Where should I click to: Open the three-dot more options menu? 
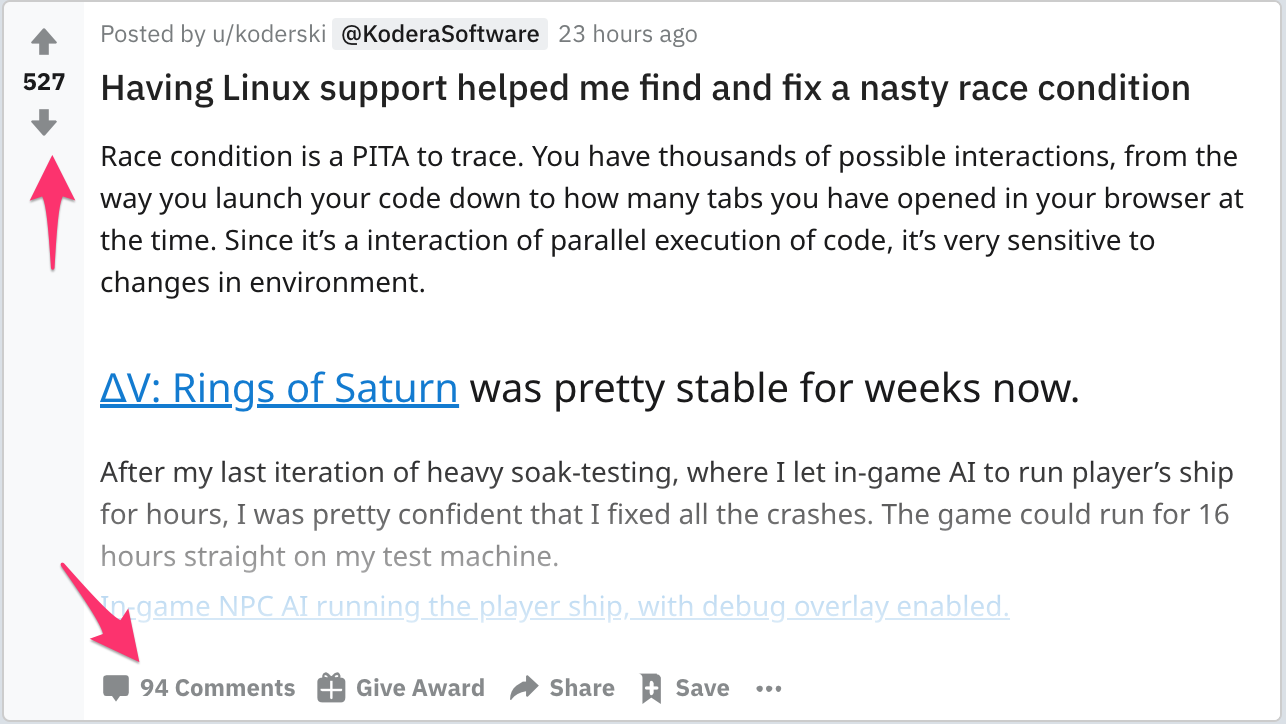768,688
